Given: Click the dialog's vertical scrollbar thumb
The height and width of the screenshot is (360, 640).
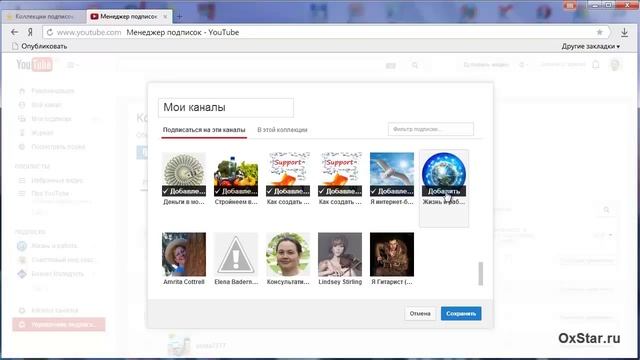Looking at the screenshot, I should (481, 273).
